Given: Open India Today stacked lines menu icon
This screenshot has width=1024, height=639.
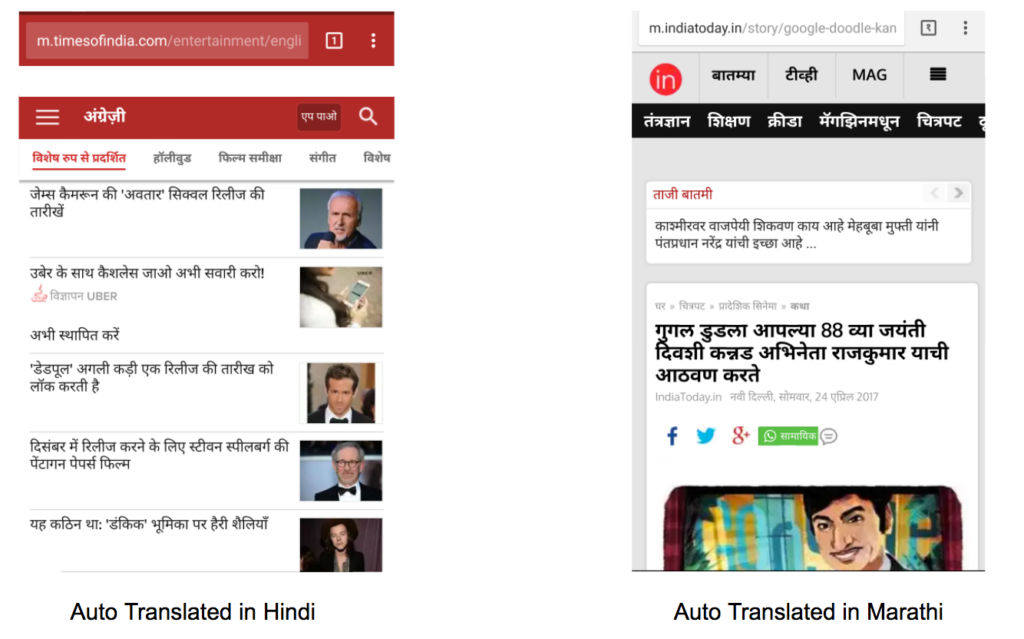Looking at the screenshot, I should pyautogui.click(x=938, y=74).
